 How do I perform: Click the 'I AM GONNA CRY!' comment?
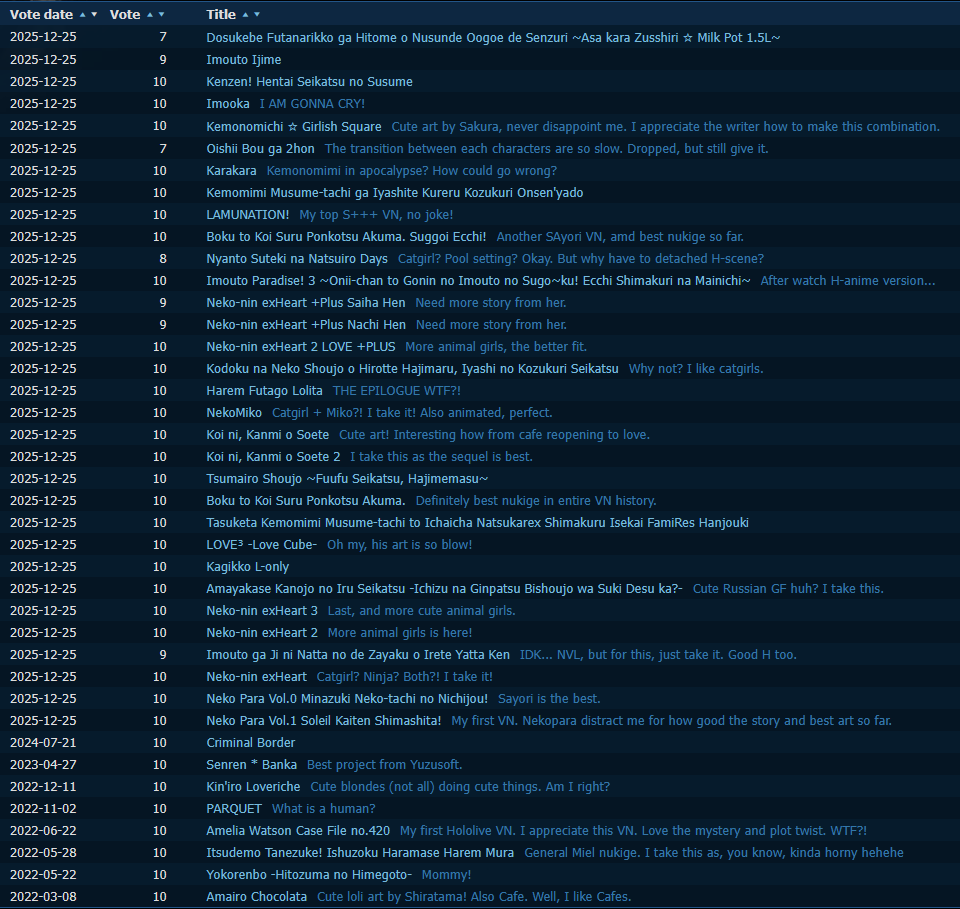click(x=312, y=103)
